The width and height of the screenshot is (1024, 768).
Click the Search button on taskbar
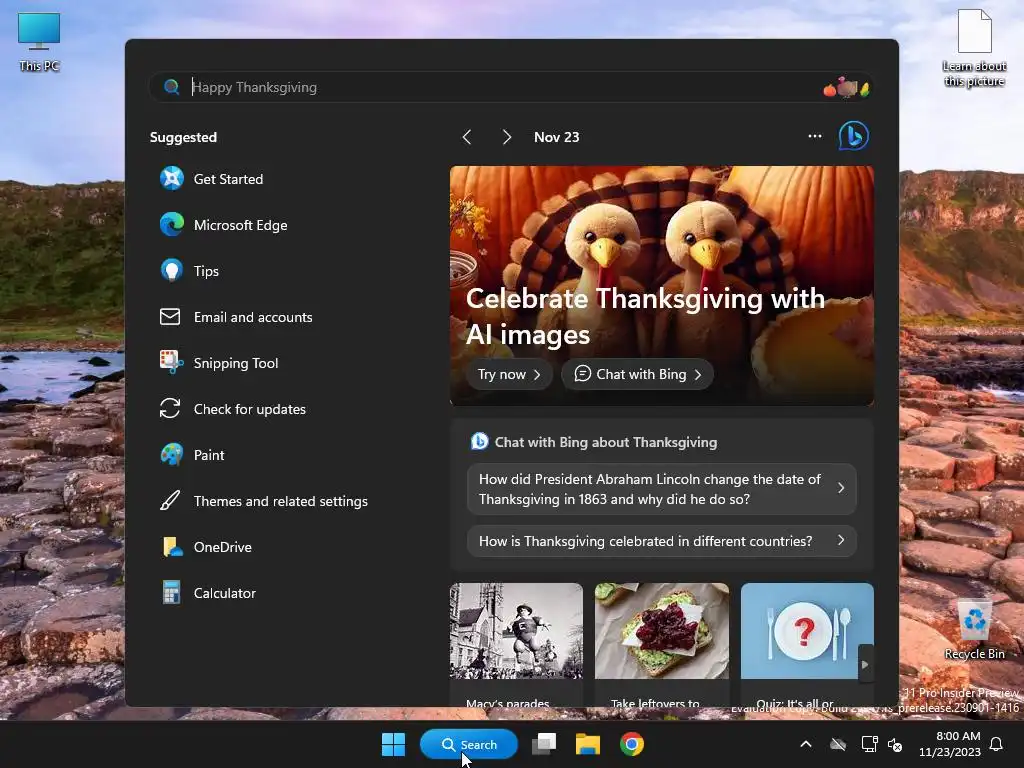[469, 744]
